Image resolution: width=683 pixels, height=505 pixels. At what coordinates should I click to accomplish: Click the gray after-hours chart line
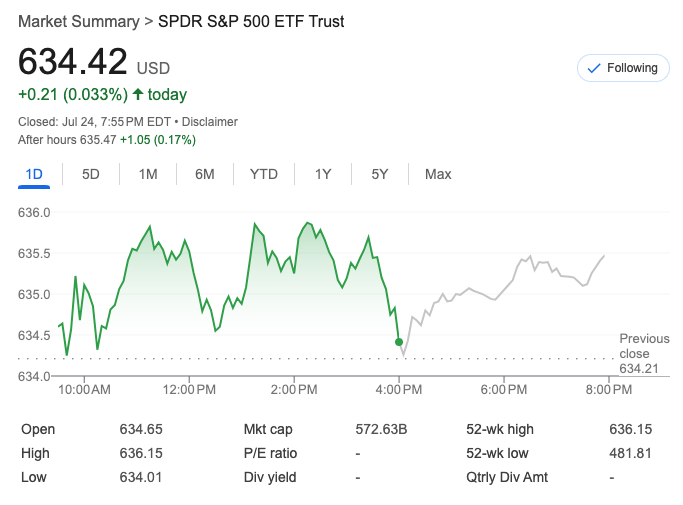(x=500, y=293)
